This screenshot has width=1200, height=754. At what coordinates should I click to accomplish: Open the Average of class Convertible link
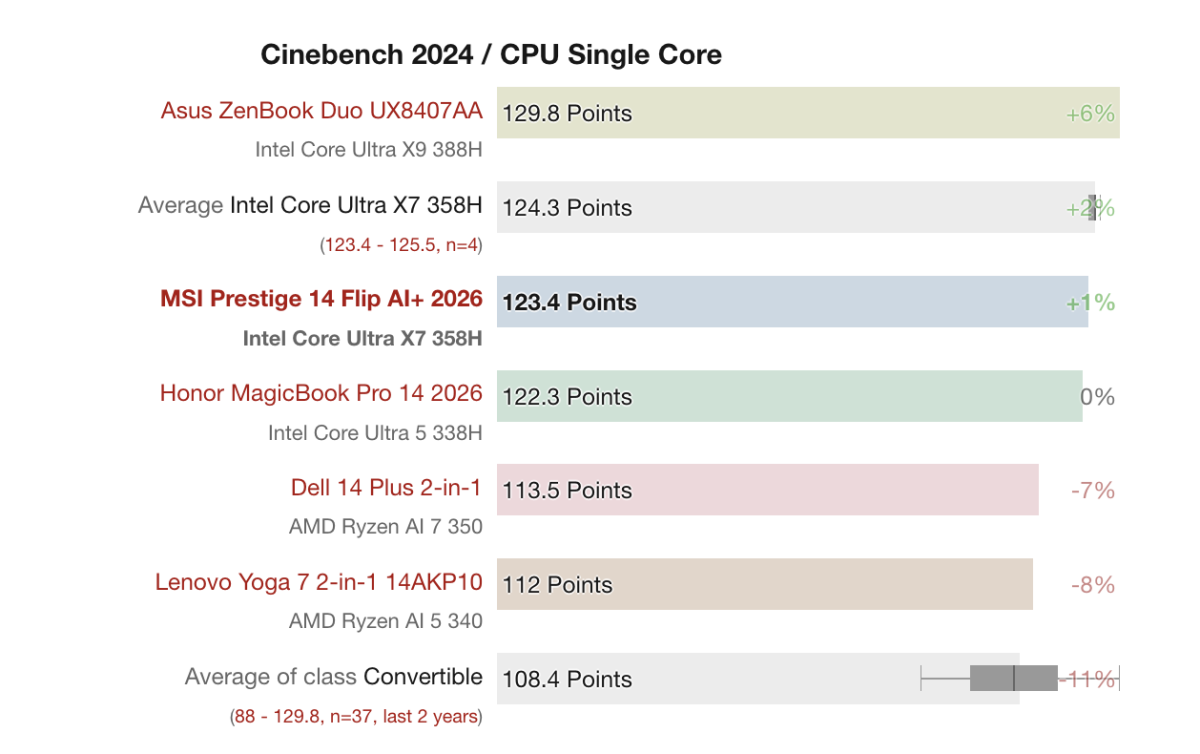coord(333,677)
